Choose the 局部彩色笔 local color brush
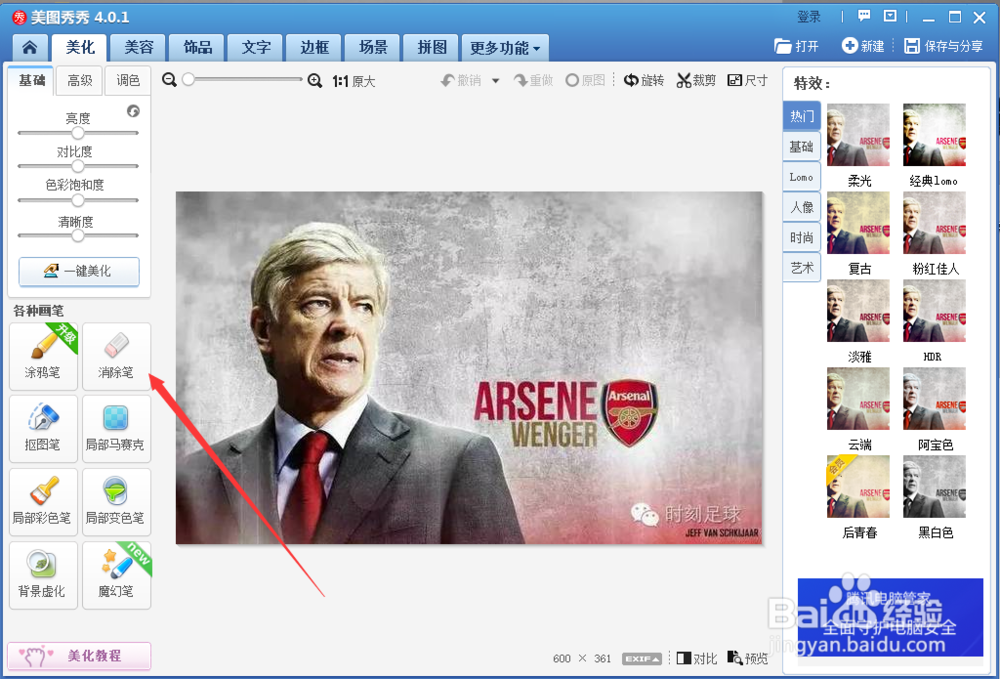 pos(43,502)
